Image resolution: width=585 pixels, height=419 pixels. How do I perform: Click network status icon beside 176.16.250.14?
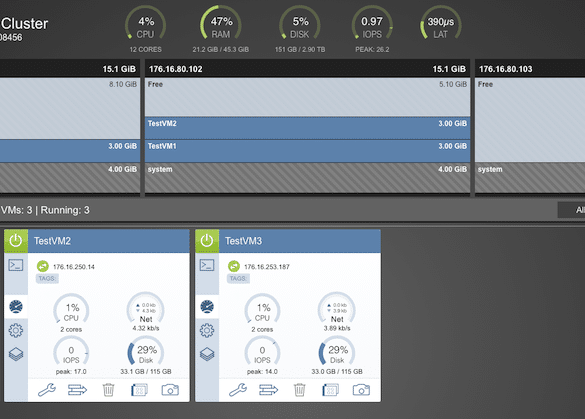pos(43,266)
